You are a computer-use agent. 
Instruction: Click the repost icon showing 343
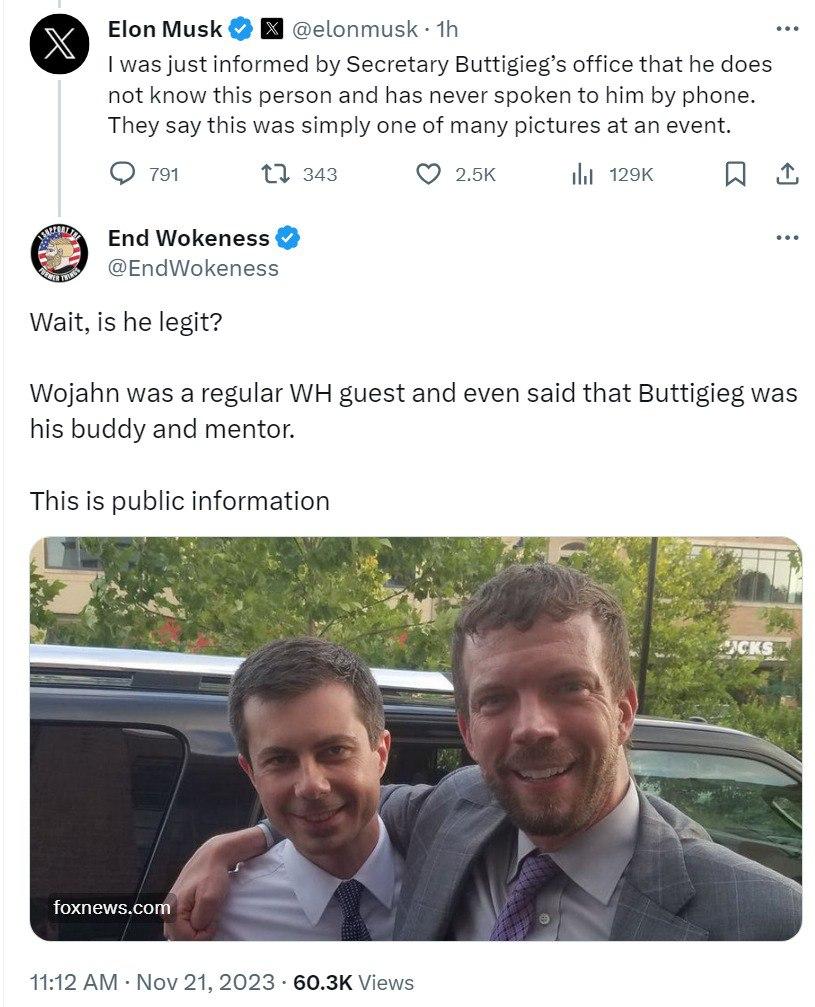point(276,173)
